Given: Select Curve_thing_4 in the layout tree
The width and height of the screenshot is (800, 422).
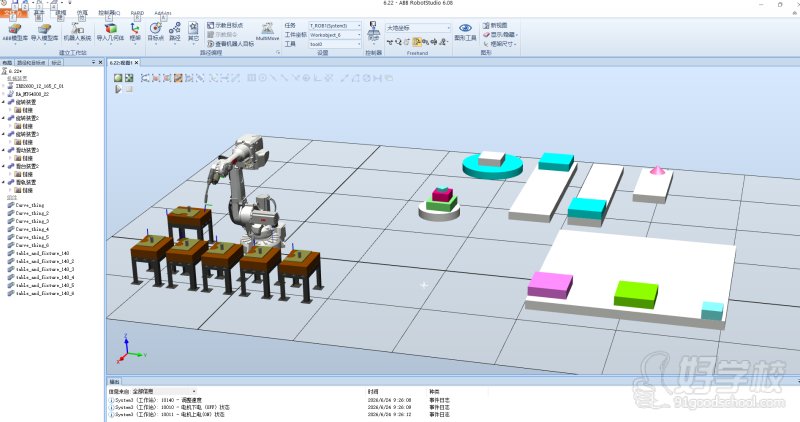Looking at the screenshot, I should (x=29, y=229).
